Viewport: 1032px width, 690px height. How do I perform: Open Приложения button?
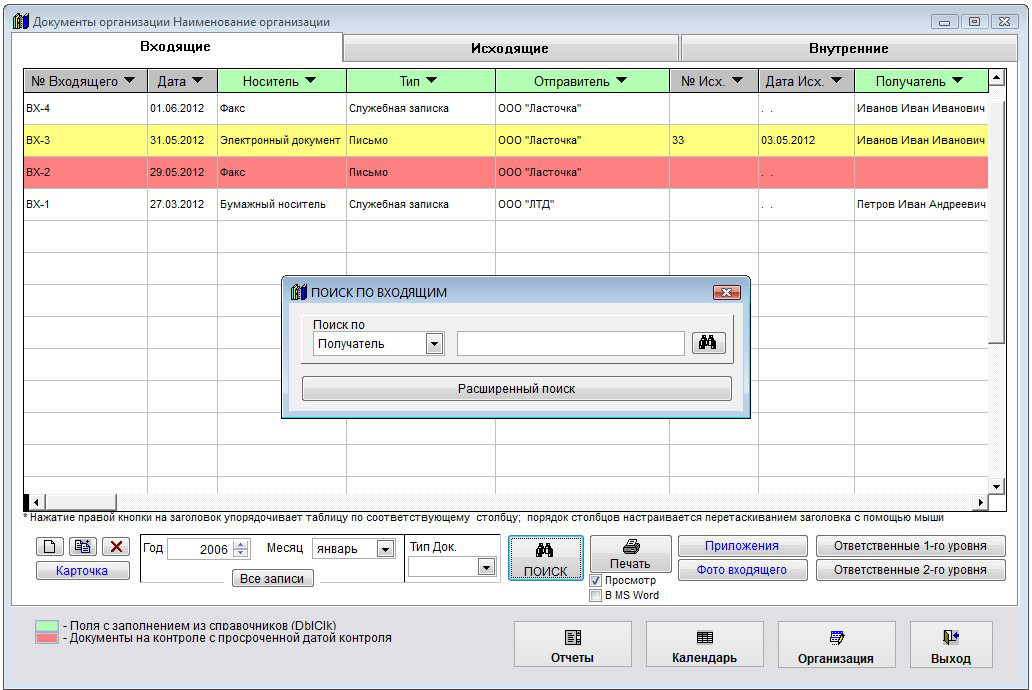(x=742, y=546)
